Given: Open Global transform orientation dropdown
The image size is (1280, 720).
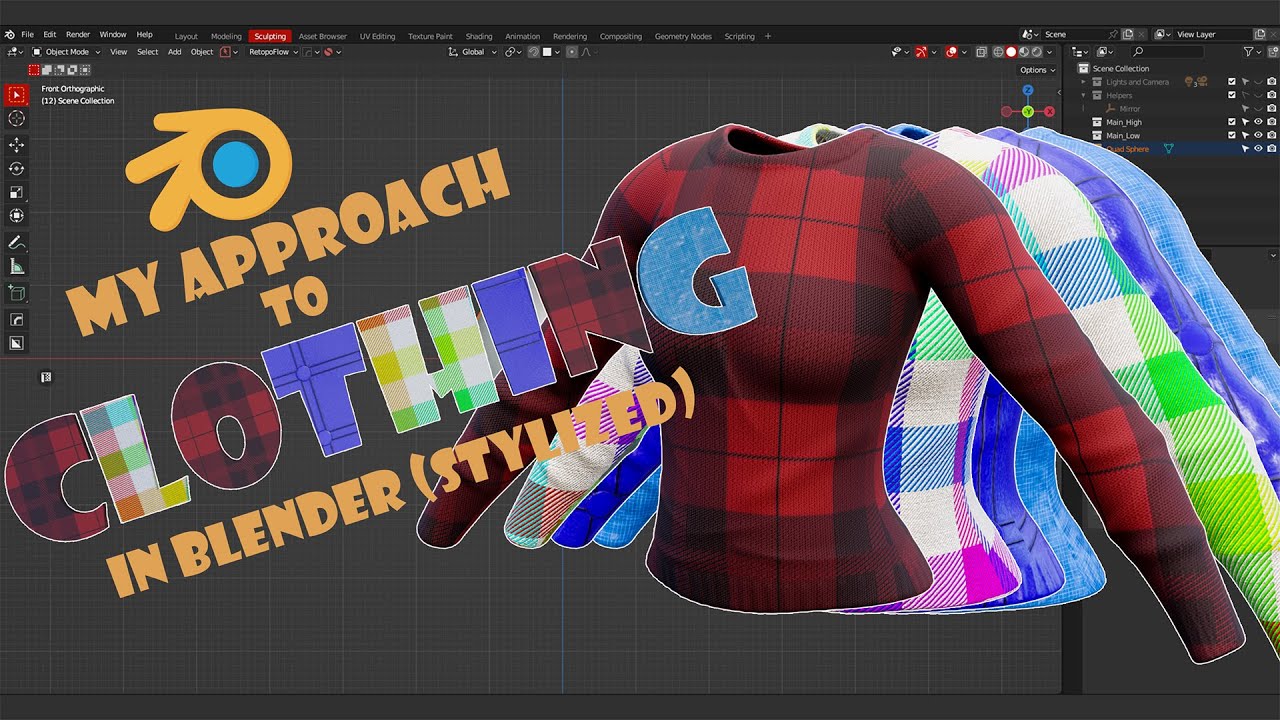Looking at the screenshot, I should click(471, 52).
